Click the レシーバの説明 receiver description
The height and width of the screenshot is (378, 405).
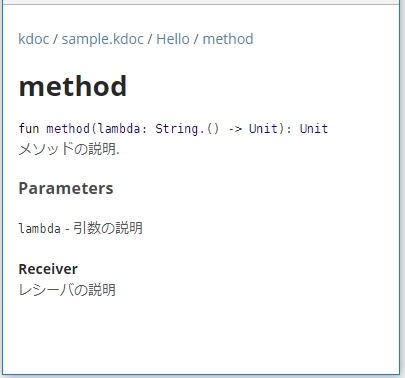pos(67,290)
